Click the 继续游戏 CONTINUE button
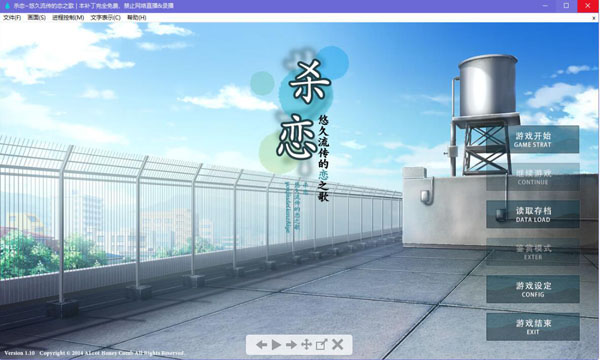The image size is (600, 360). pos(533,177)
